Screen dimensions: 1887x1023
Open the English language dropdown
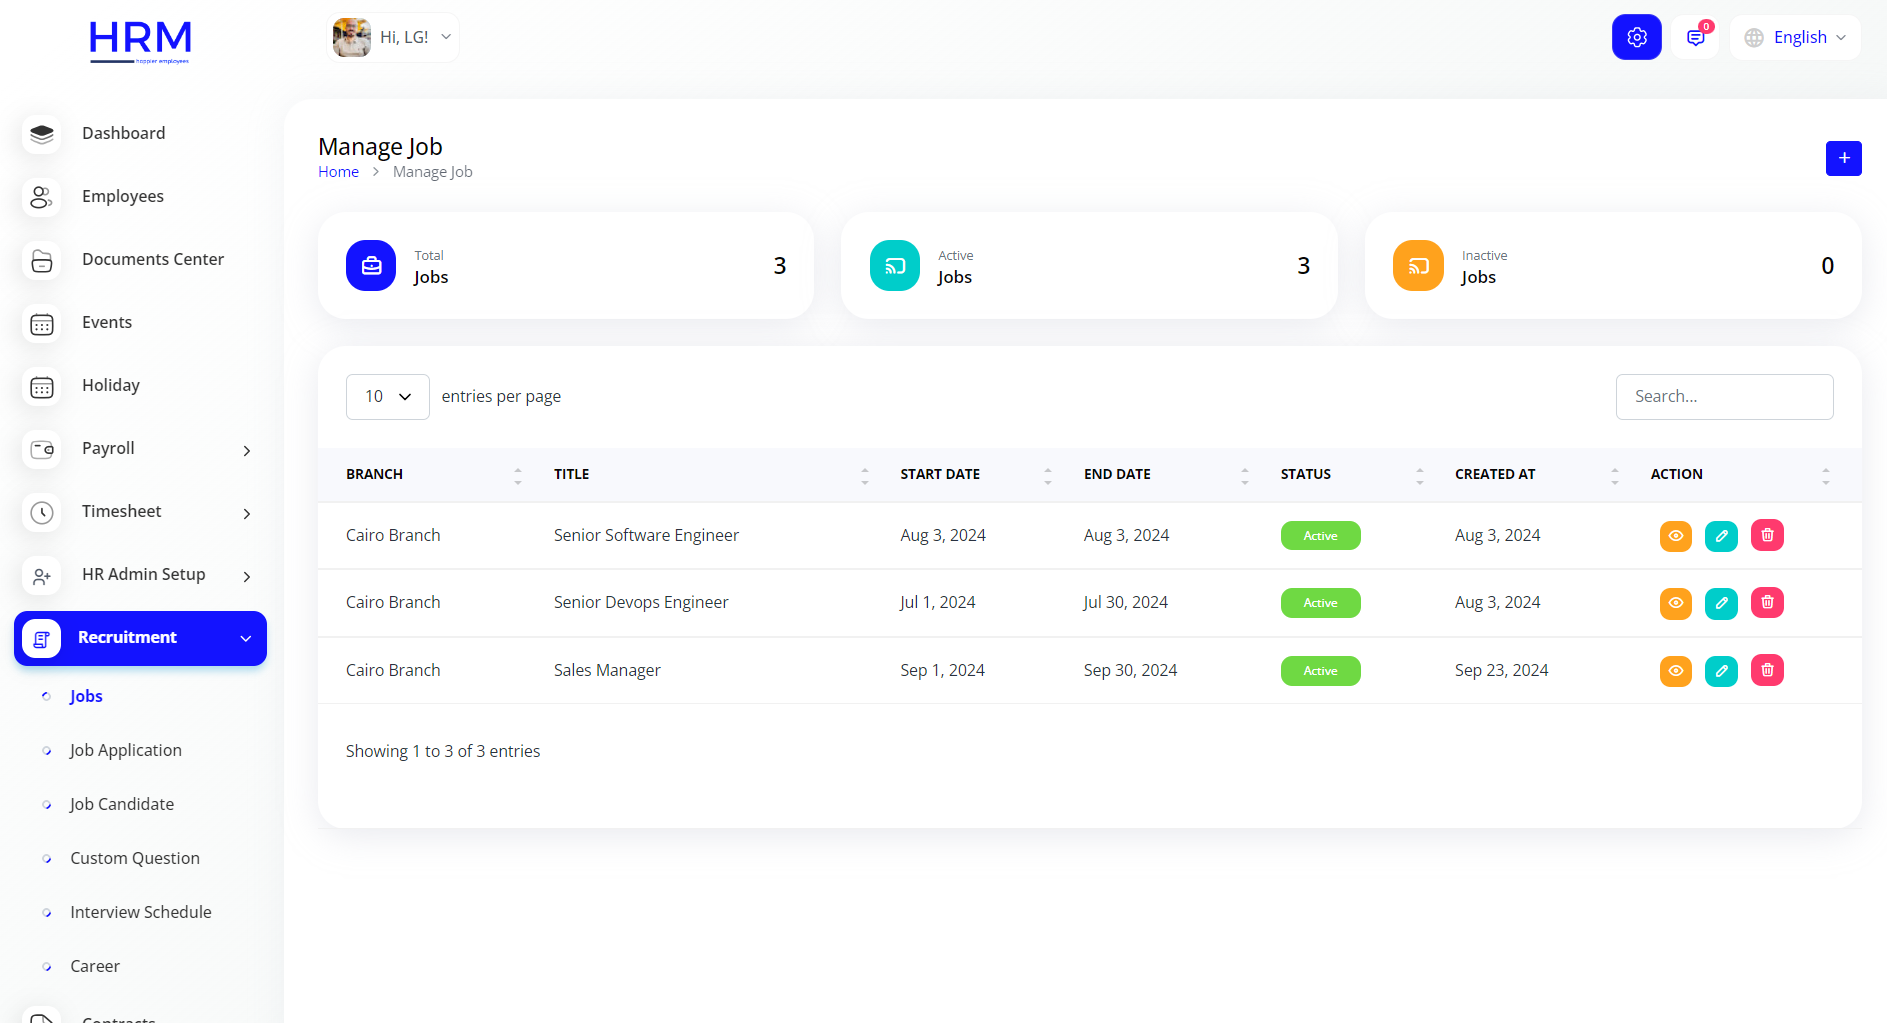pyautogui.click(x=1796, y=37)
